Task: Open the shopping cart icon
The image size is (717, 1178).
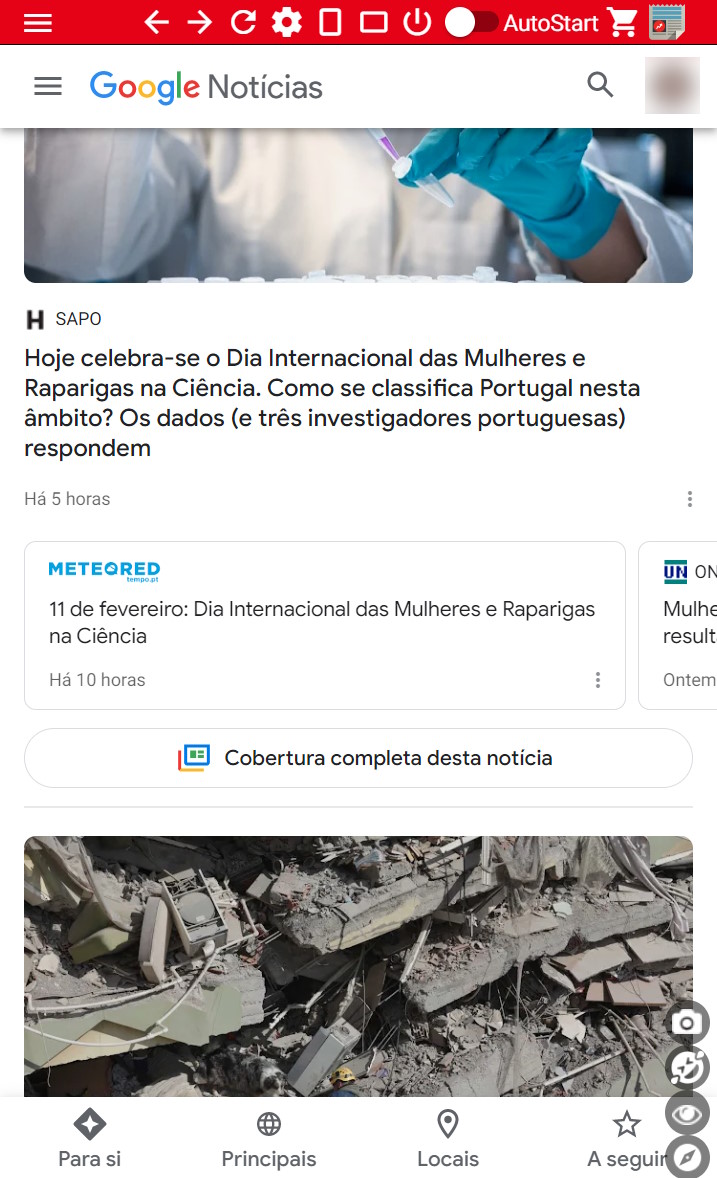Action: [623, 23]
